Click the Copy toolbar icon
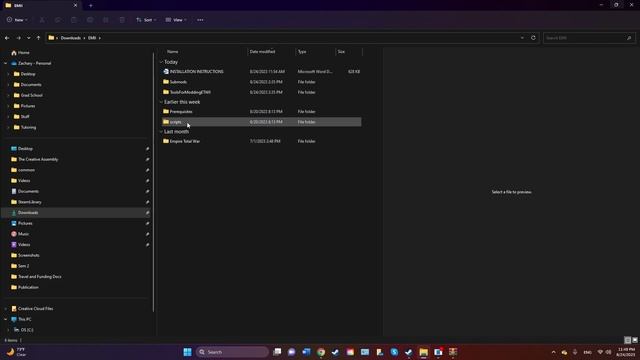 tap(58, 20)
